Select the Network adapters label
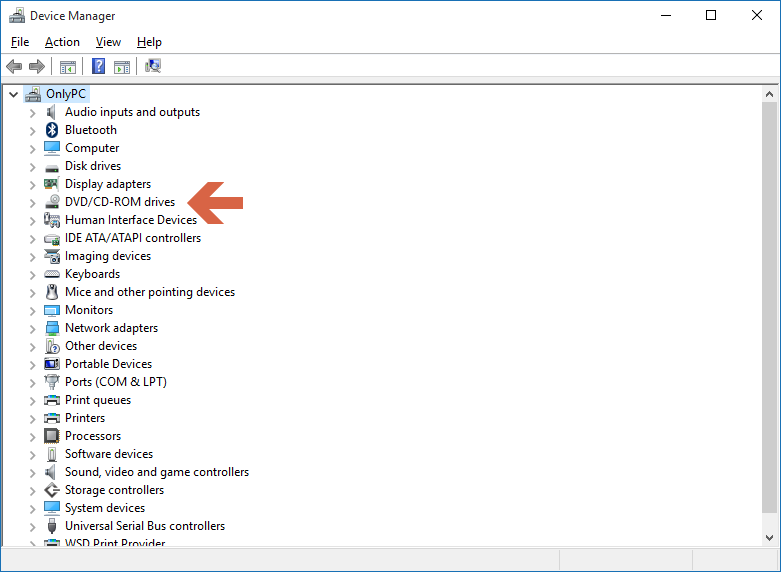Viewport: 781px width, 572px height. click(x=112, y=328)
